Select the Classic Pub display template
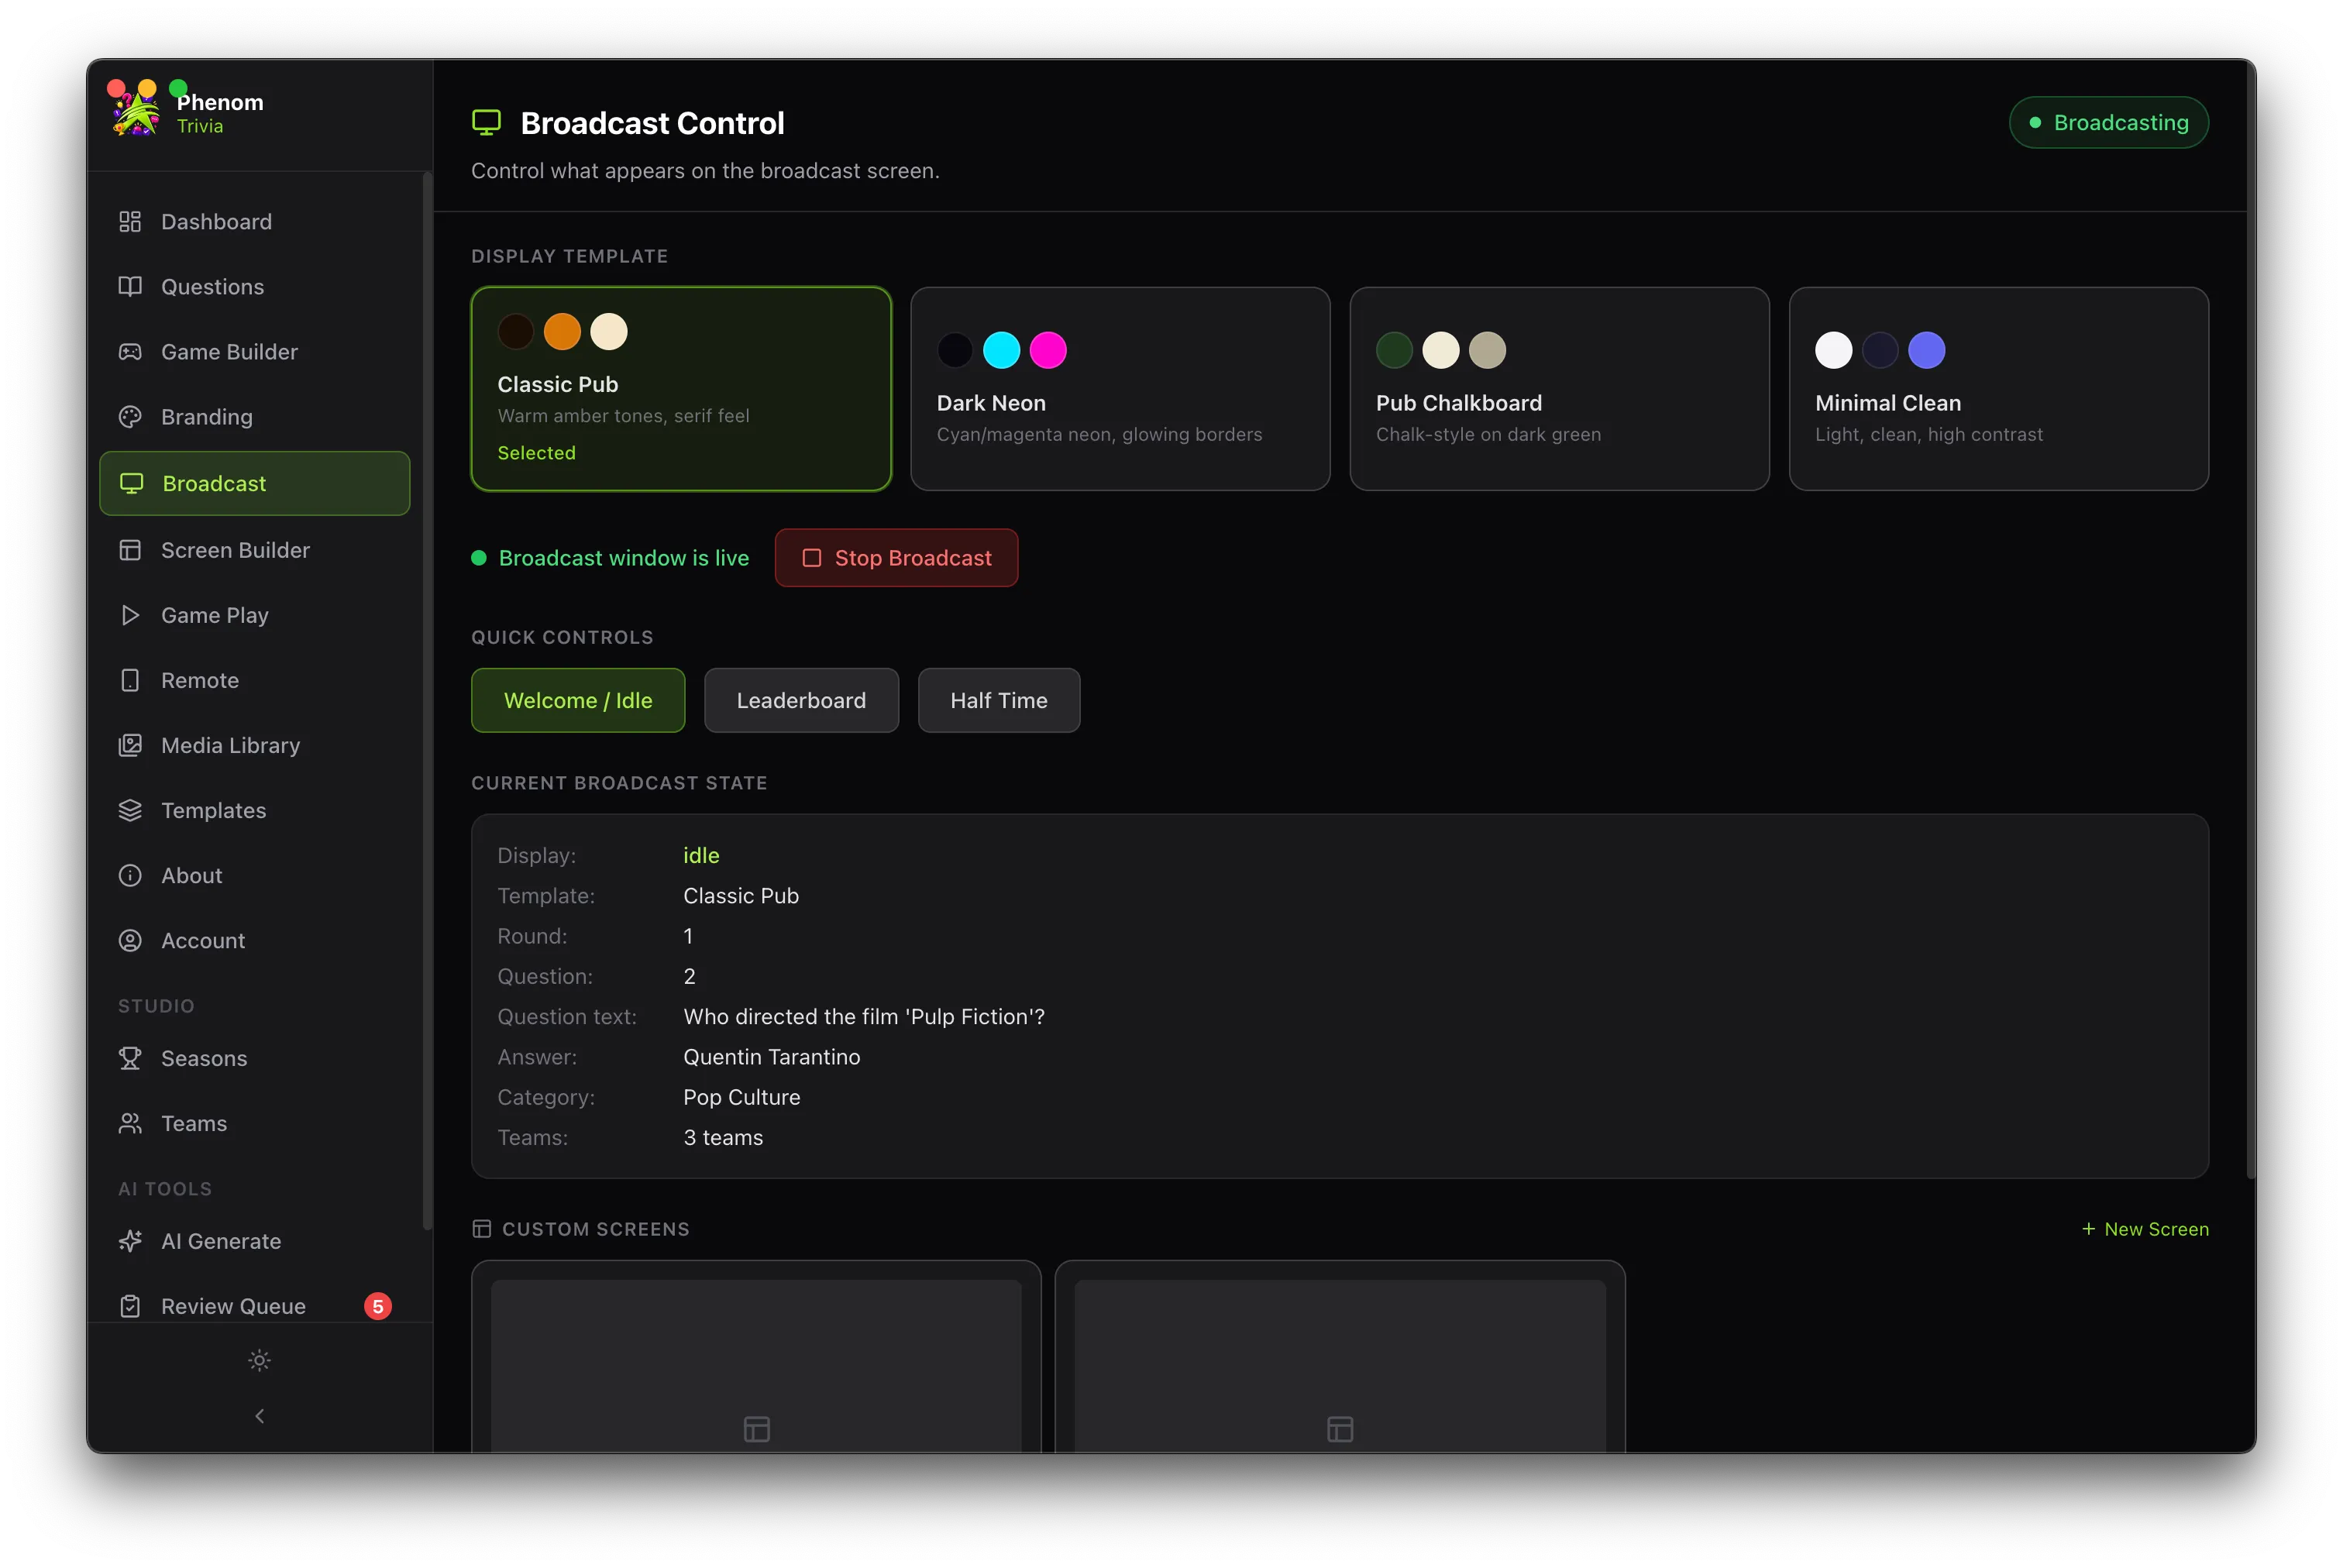 (681, 389)
